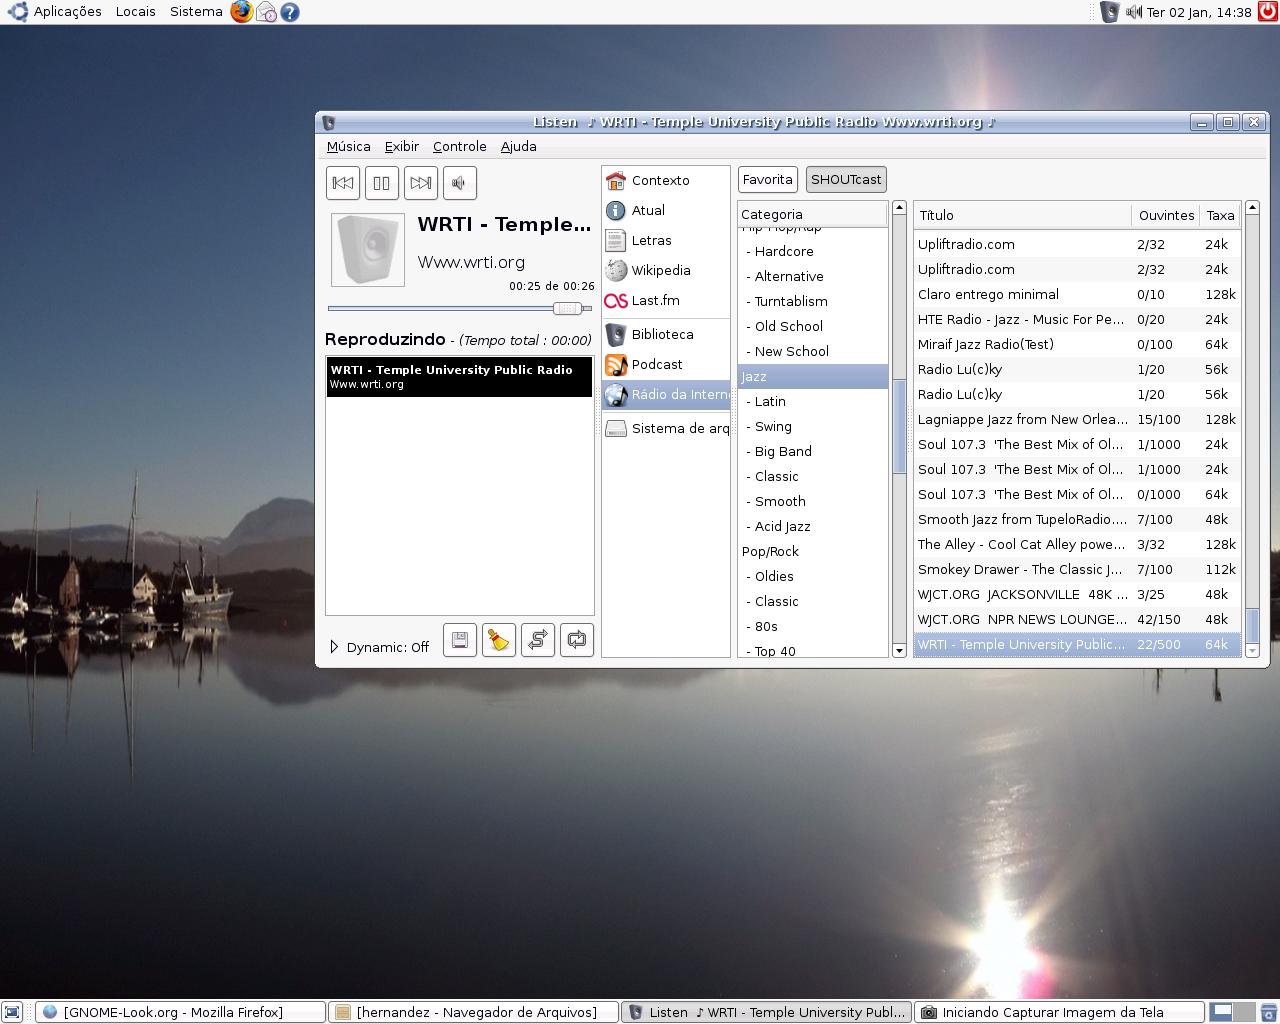
Task: Open the Exibir menu
Action: pos(402,146)
